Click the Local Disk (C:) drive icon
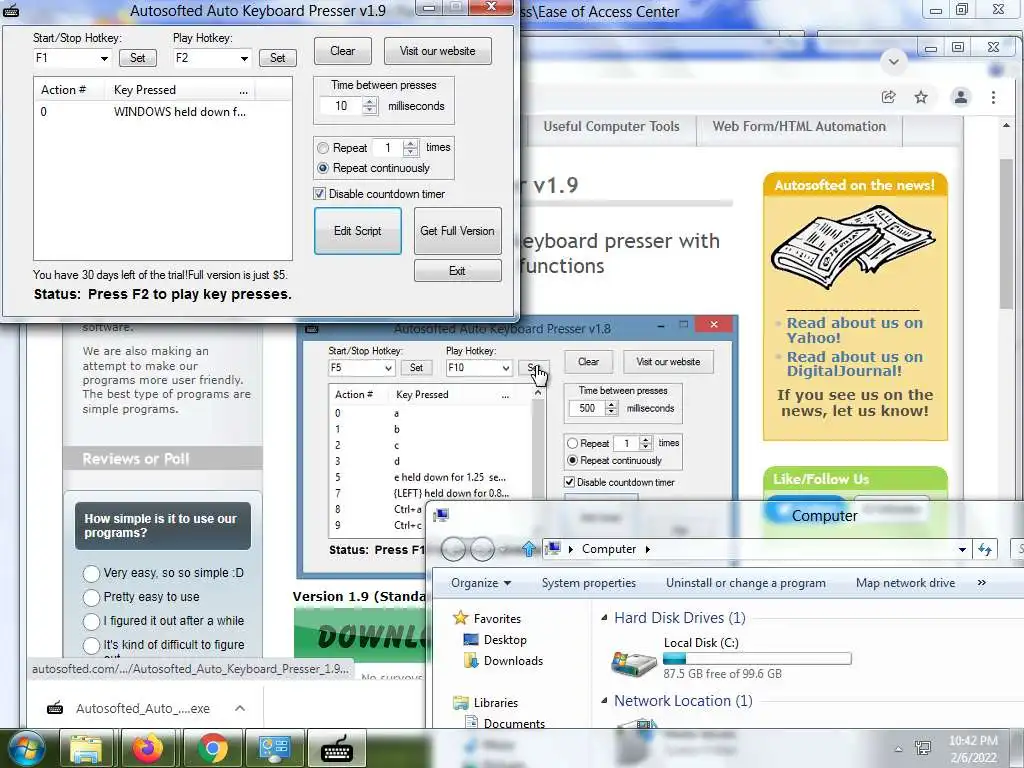1024x768 pixels. [633, 663]
